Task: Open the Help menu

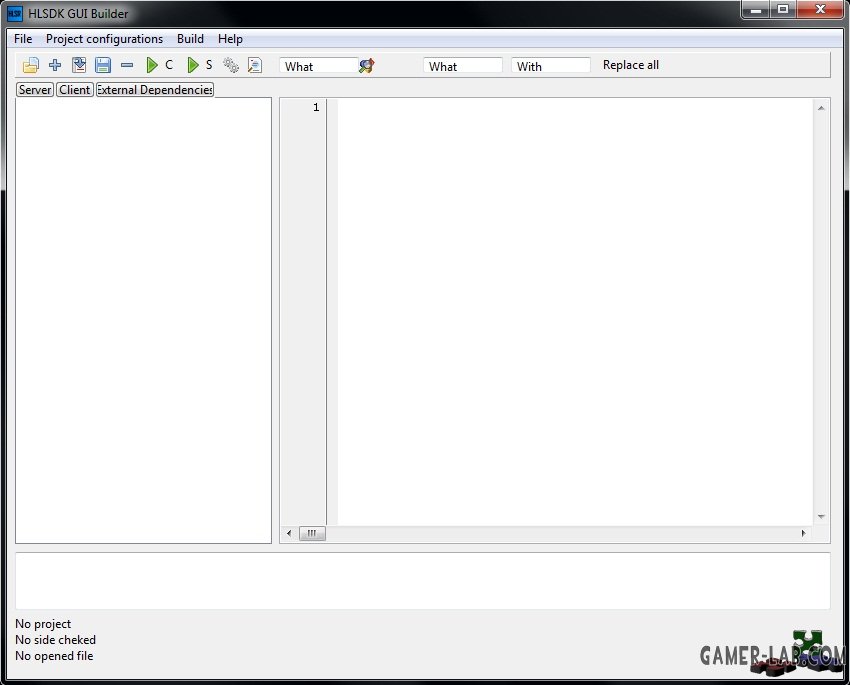Action: tap(230, 39)
